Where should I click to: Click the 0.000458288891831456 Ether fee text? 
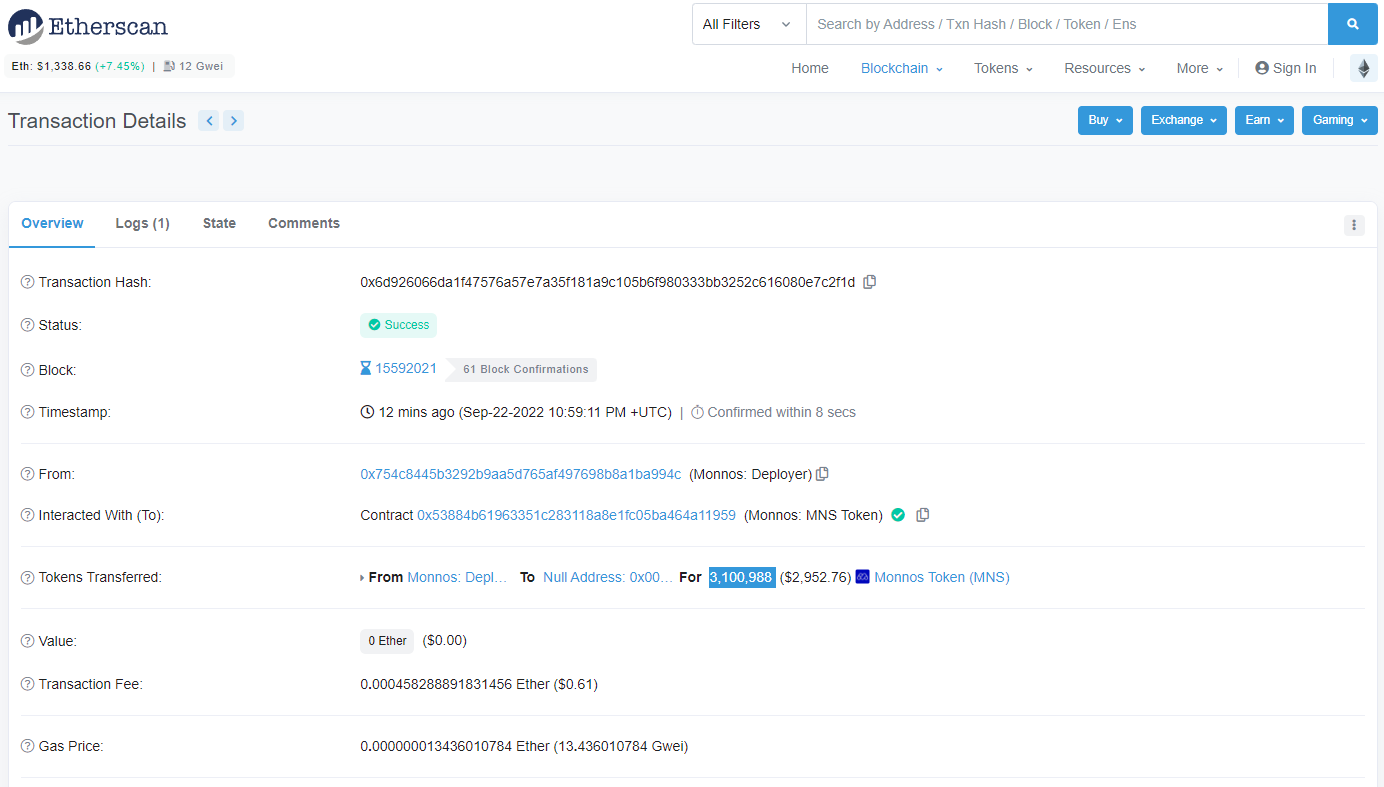(455, 684)
